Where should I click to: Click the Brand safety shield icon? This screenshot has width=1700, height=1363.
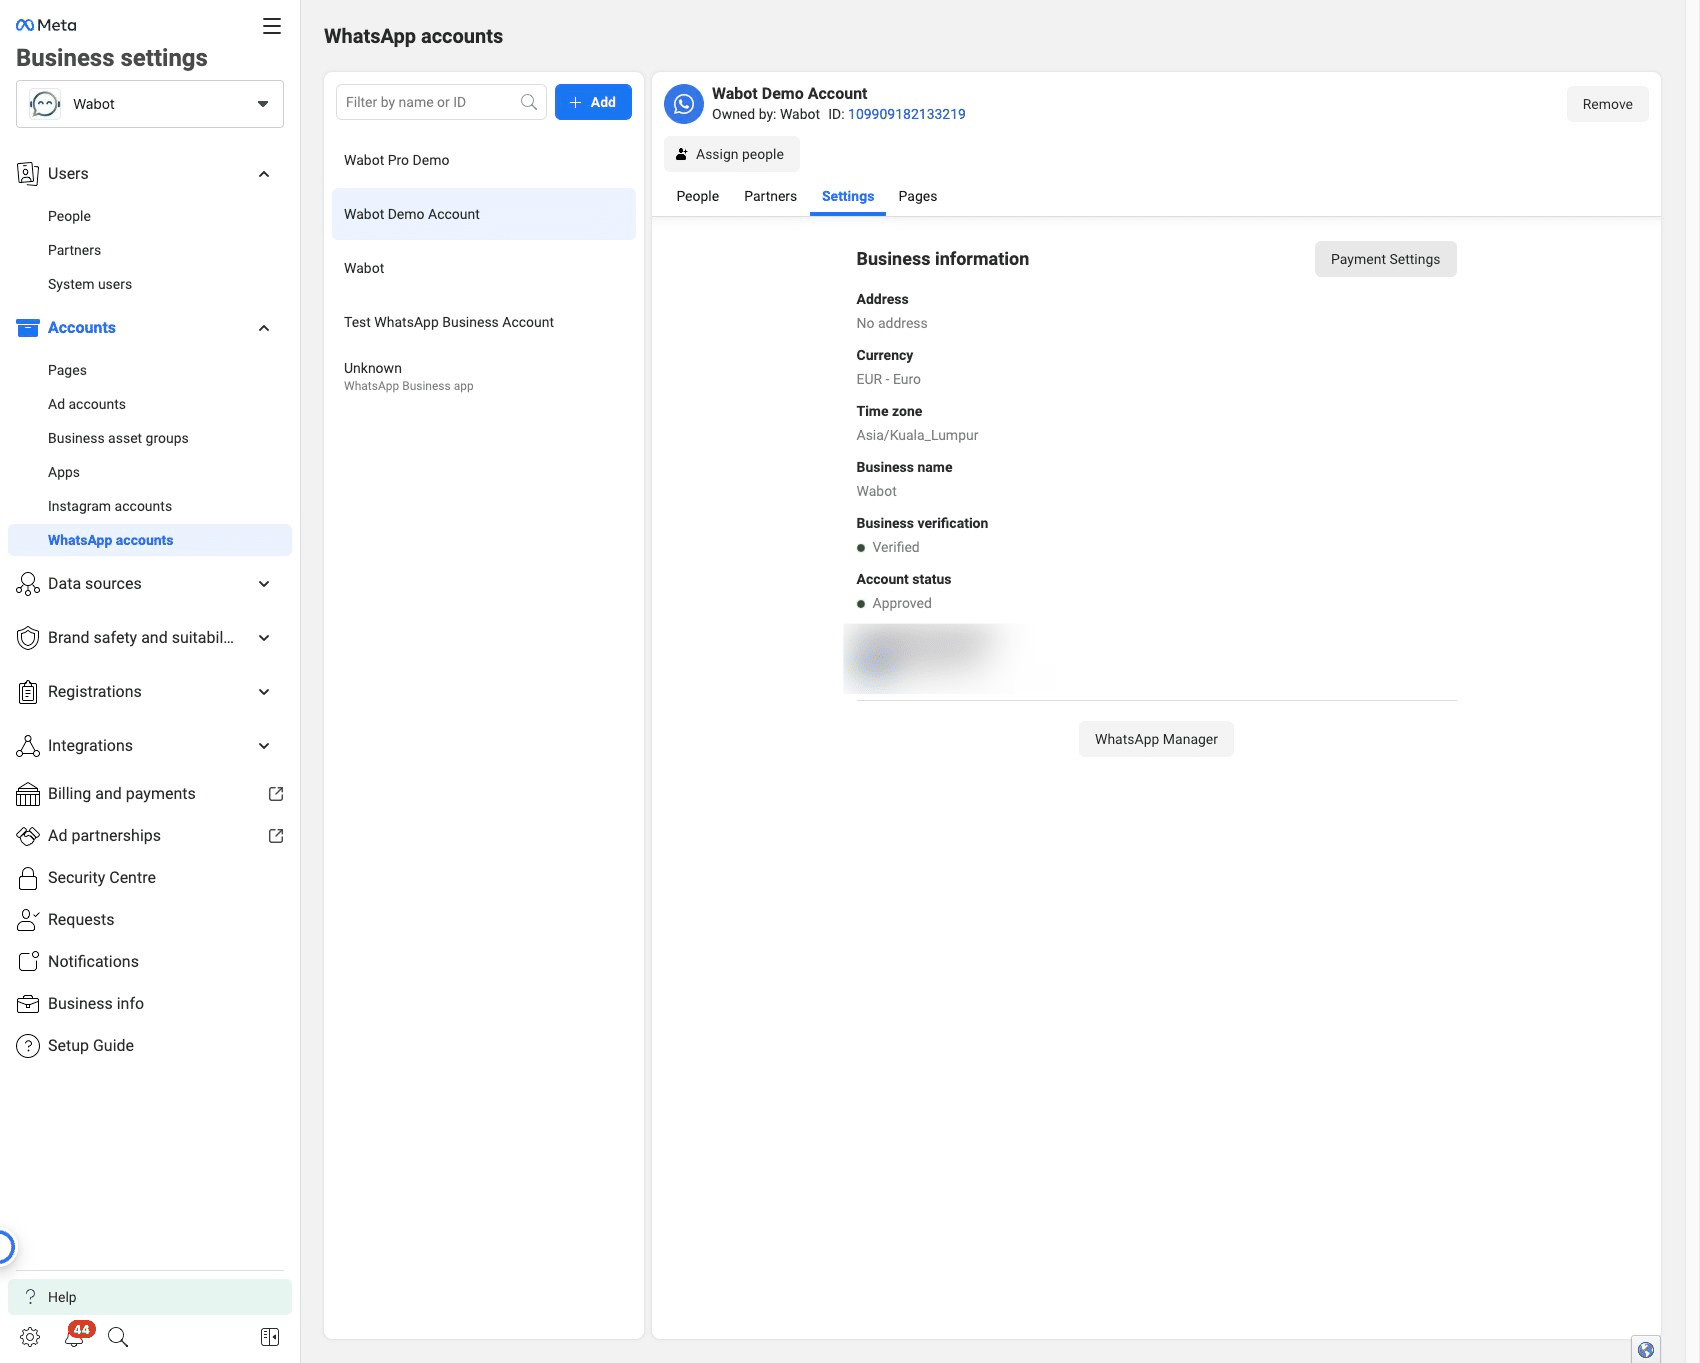pos(28,638)
